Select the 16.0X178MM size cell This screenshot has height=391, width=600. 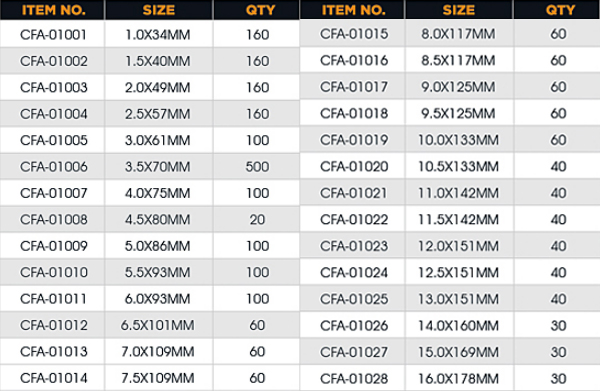458,379
